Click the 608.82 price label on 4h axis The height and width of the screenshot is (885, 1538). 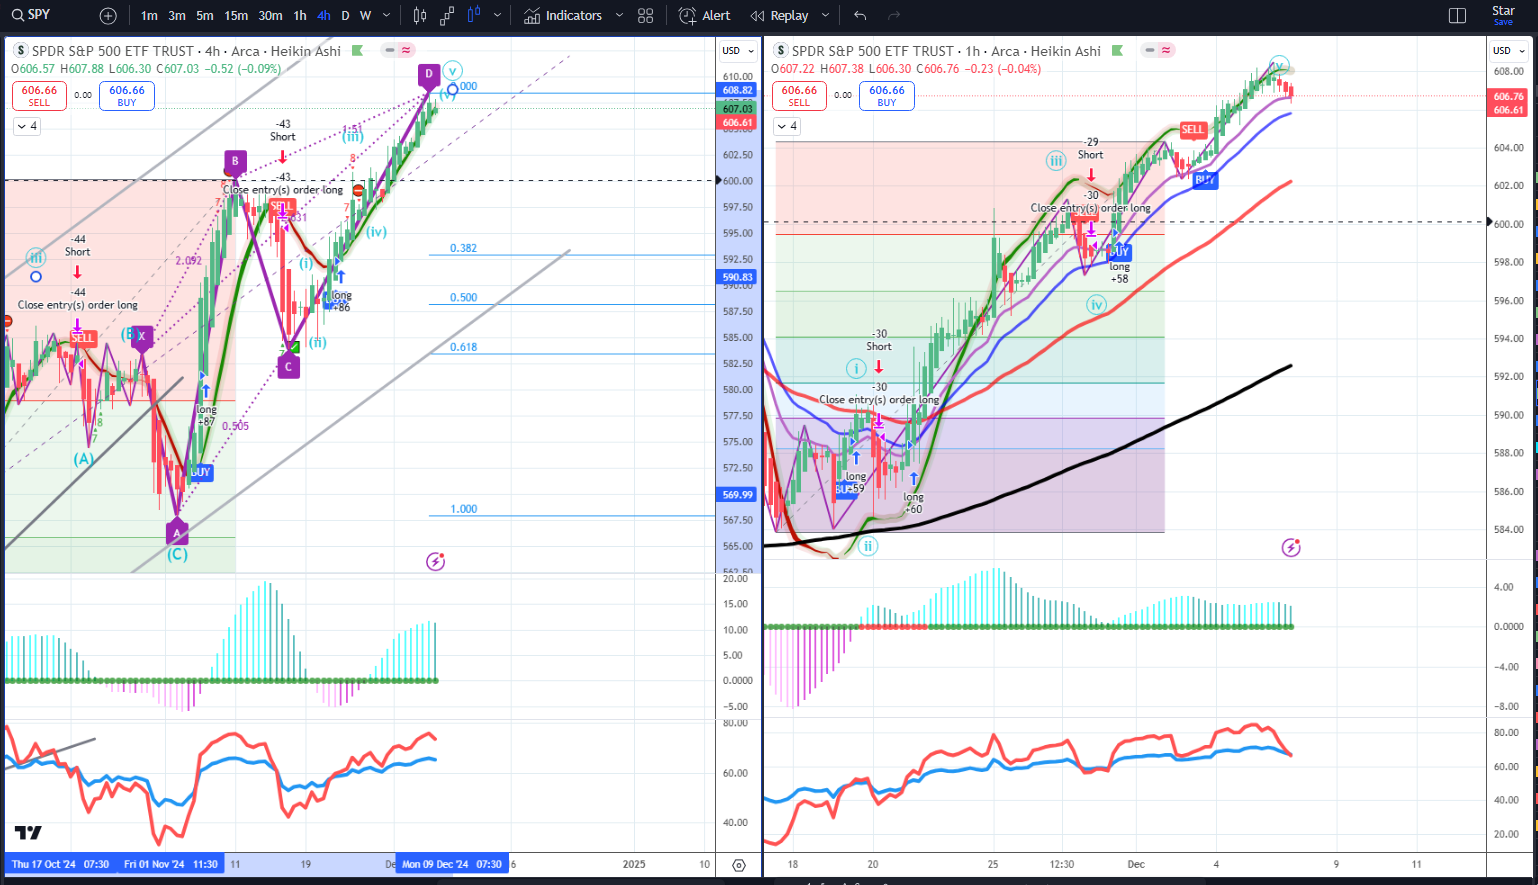pyautogui.click(x=737, y=90)
